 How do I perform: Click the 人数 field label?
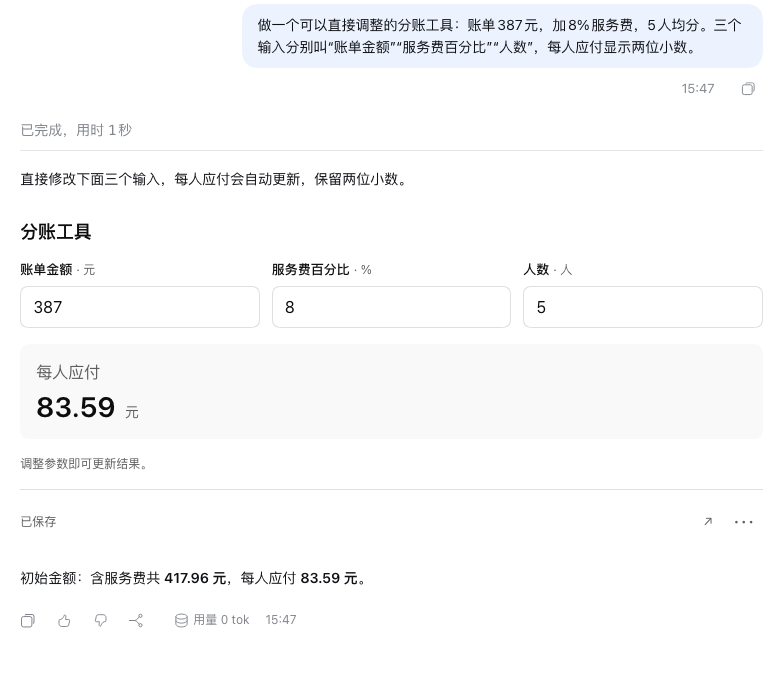536,270
